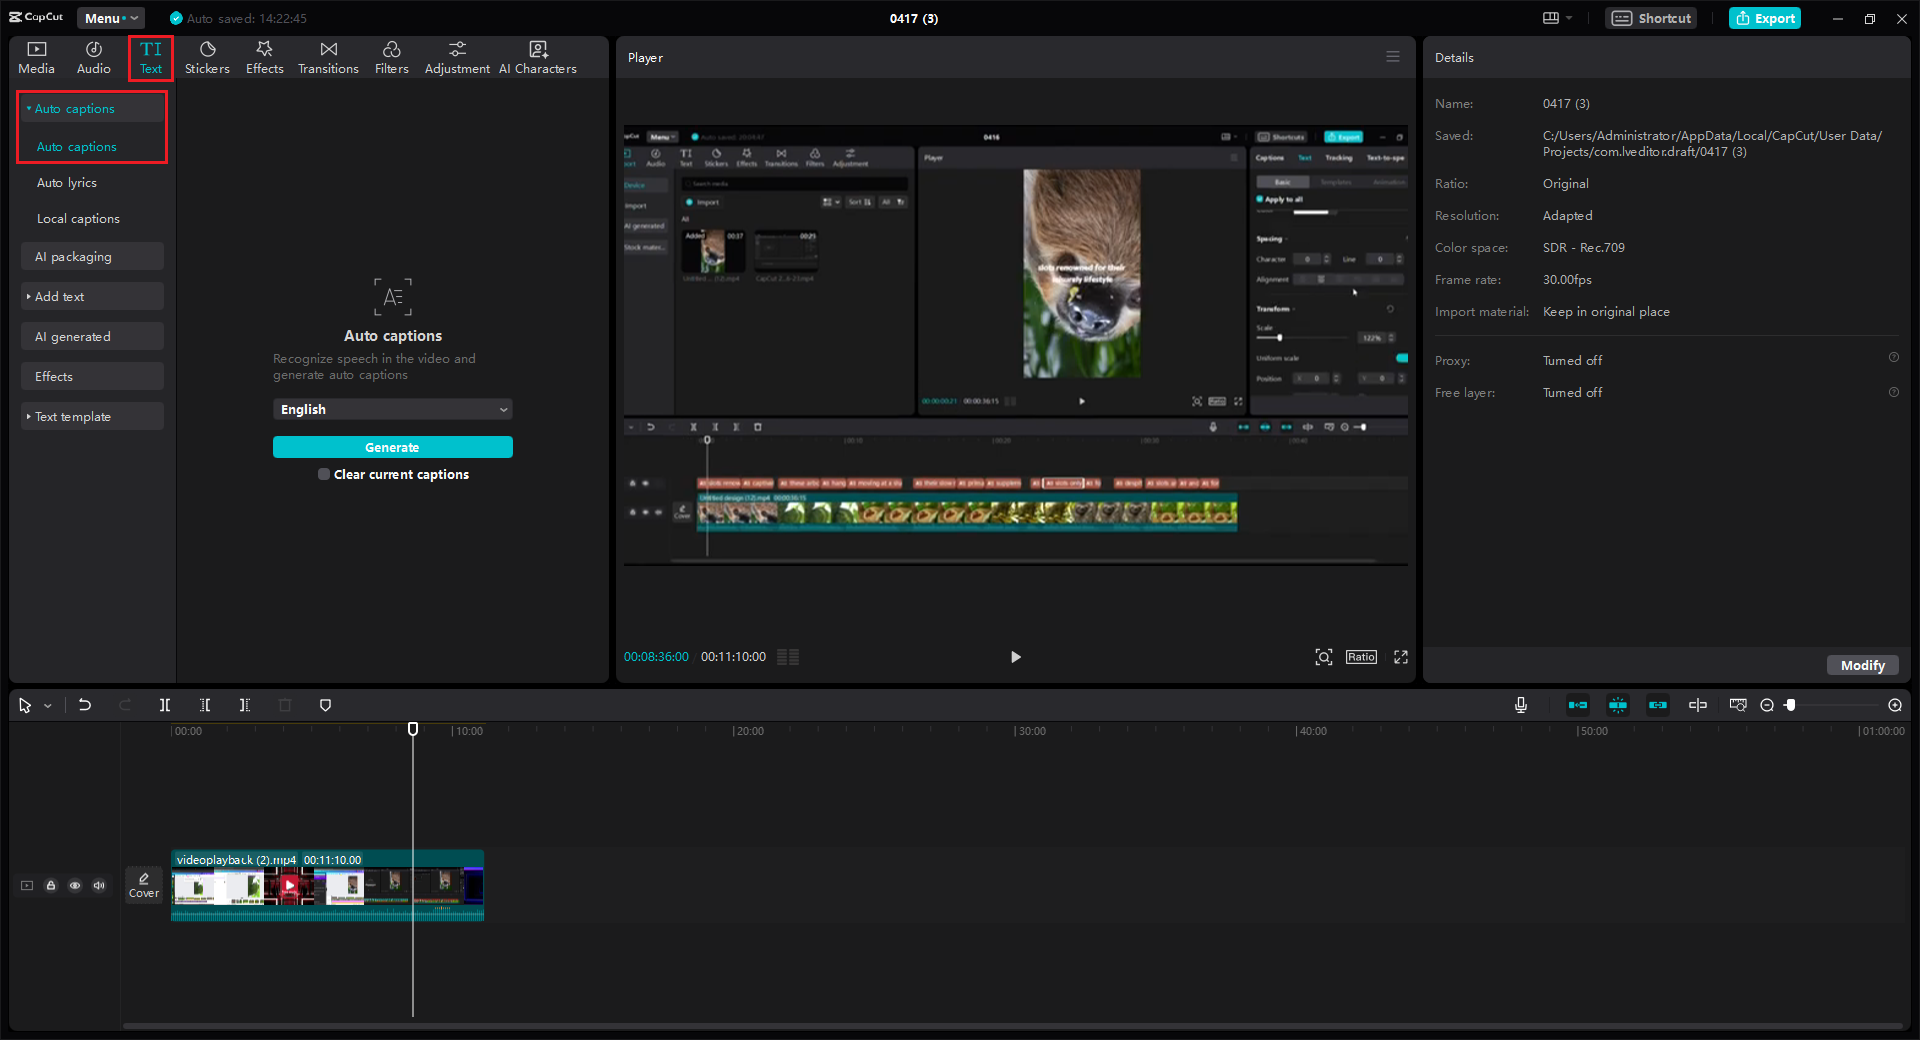Enter fullscreen in the Player
The image size is (1920, 1040).
point(1400,657)
